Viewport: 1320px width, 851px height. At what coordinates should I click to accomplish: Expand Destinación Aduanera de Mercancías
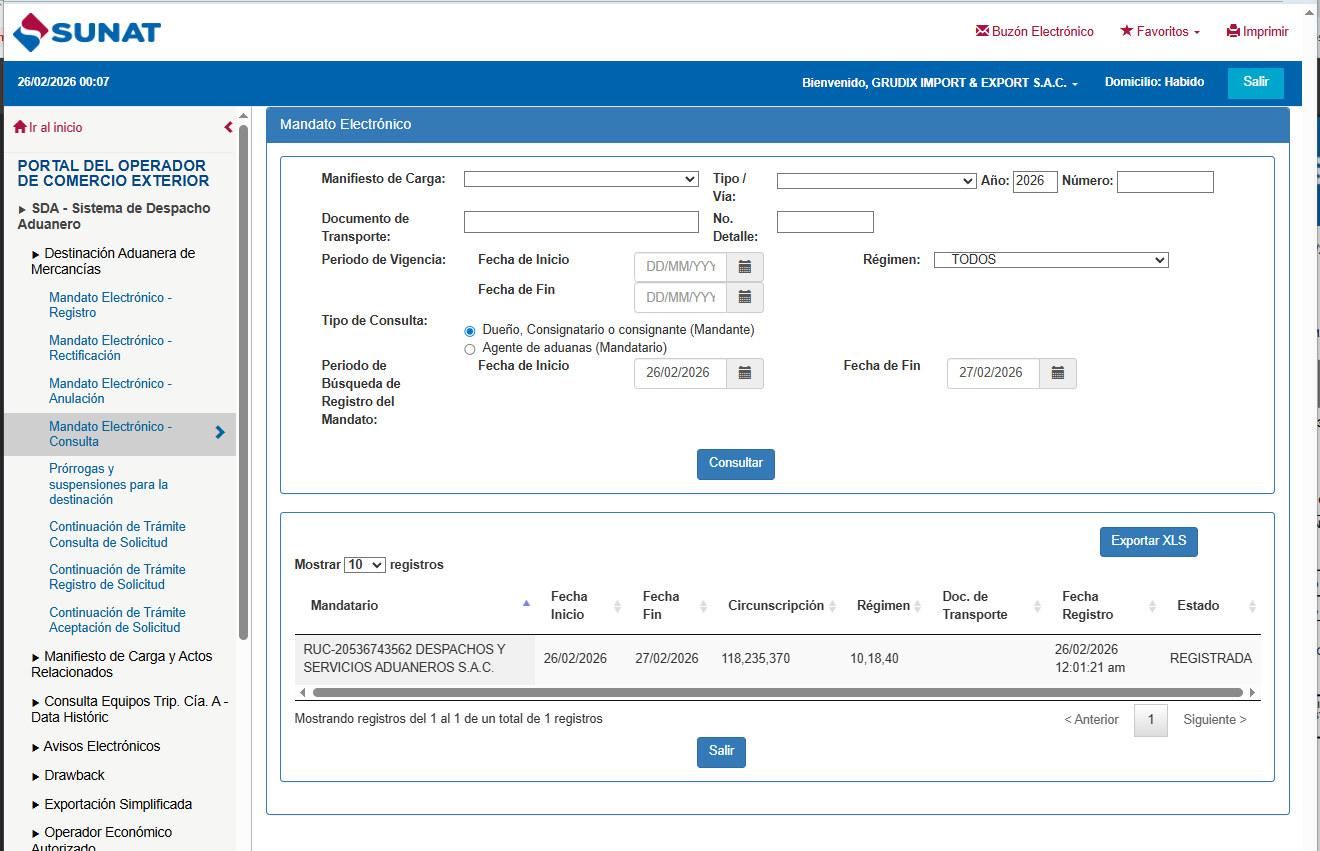pos(113,261)
